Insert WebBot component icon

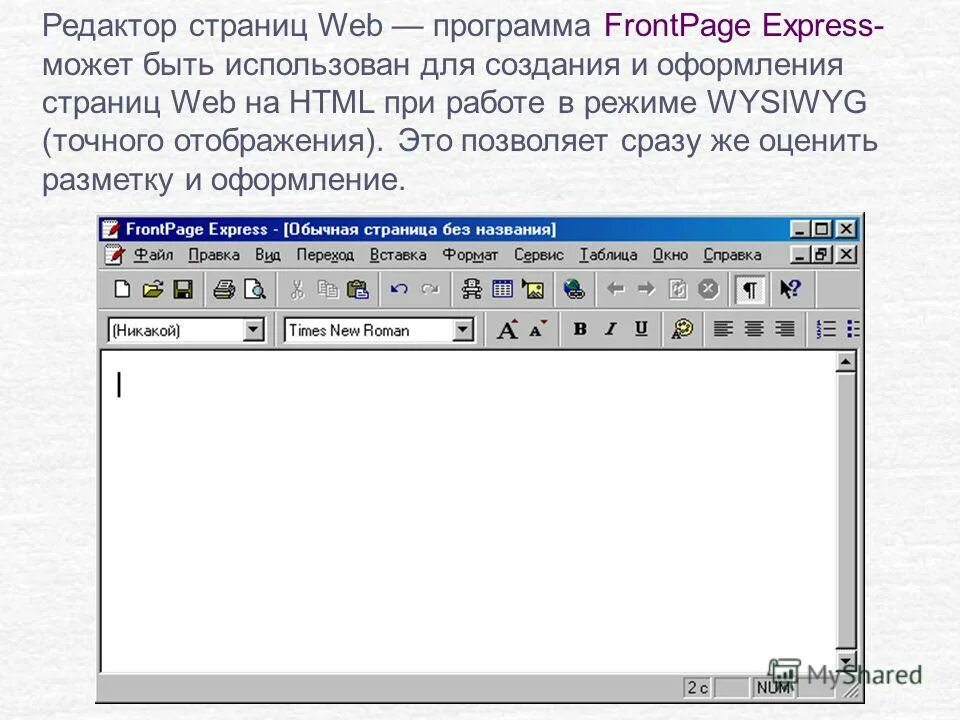click(471, 288)
